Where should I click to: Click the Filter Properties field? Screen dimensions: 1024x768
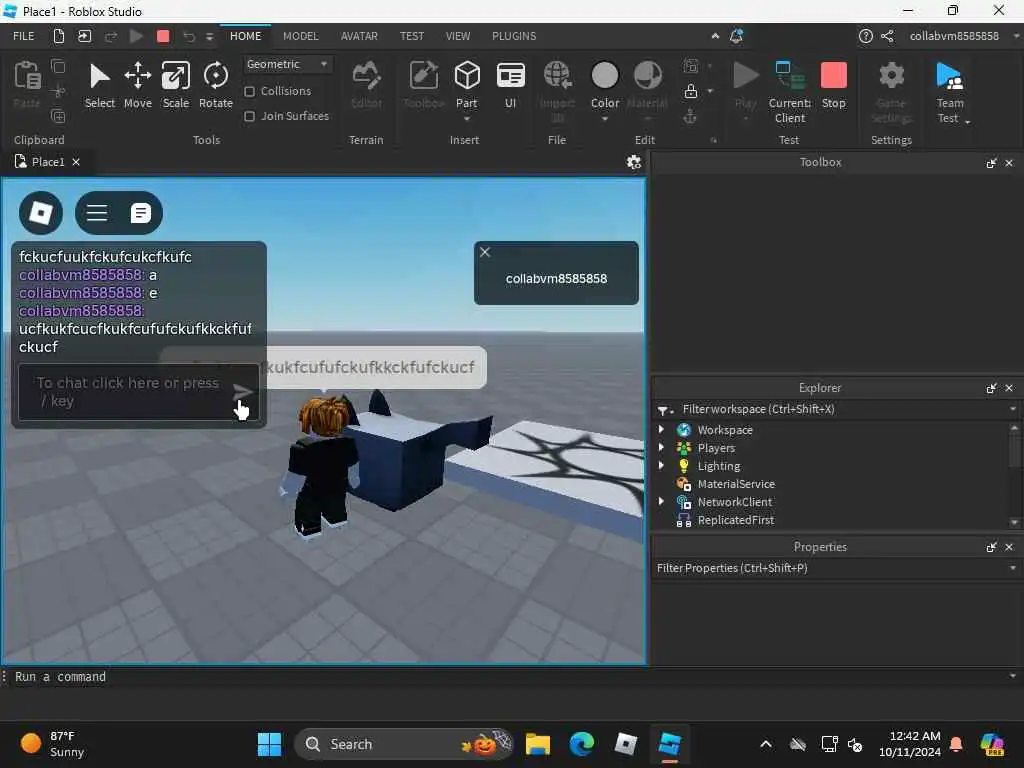(x=829, y=568)
